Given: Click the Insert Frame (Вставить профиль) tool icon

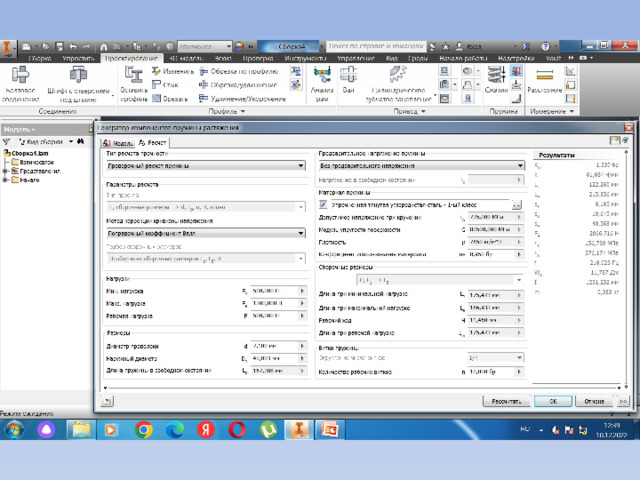Looking at the screenshot, I should pyautogui.click(x=134, y=78).
